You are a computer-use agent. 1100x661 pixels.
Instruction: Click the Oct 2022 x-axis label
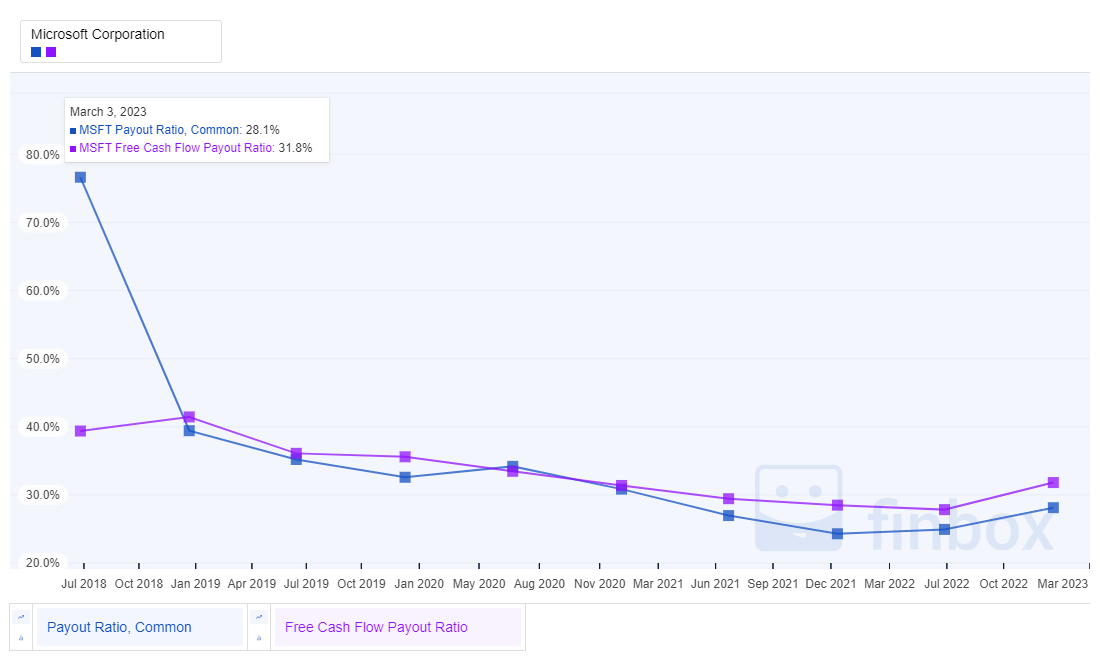(1004, 584)
